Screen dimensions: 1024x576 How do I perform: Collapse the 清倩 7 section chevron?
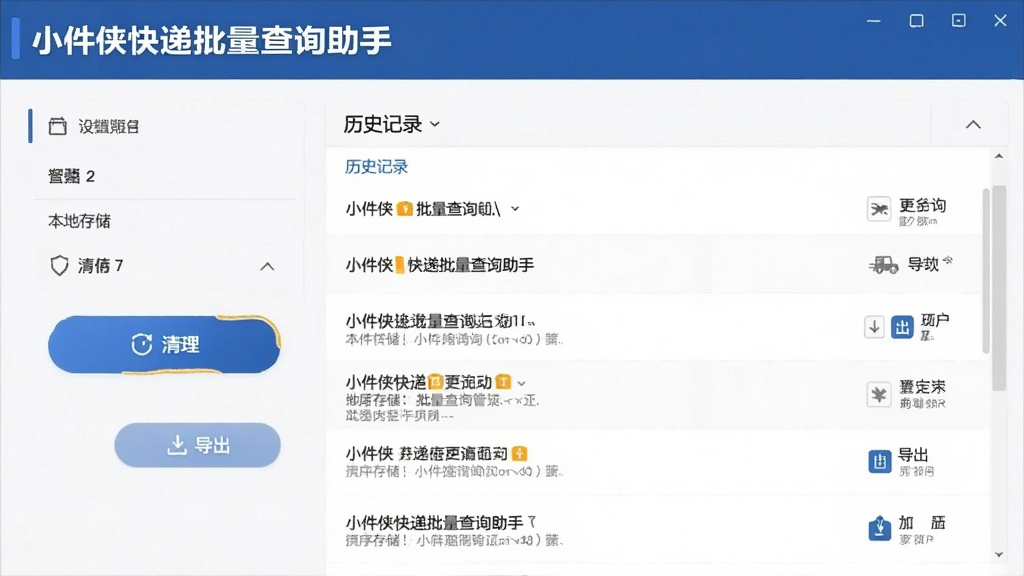(267, 266)
